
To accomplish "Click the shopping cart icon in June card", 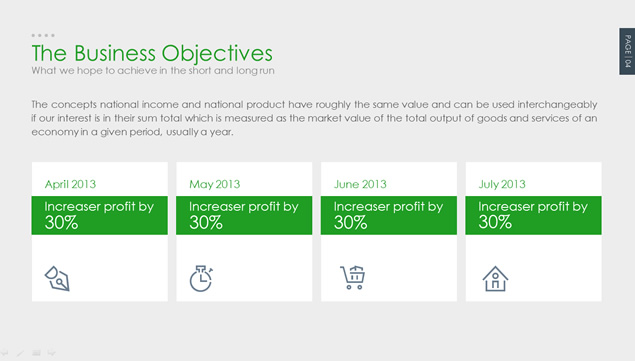I will click(352, 278).
